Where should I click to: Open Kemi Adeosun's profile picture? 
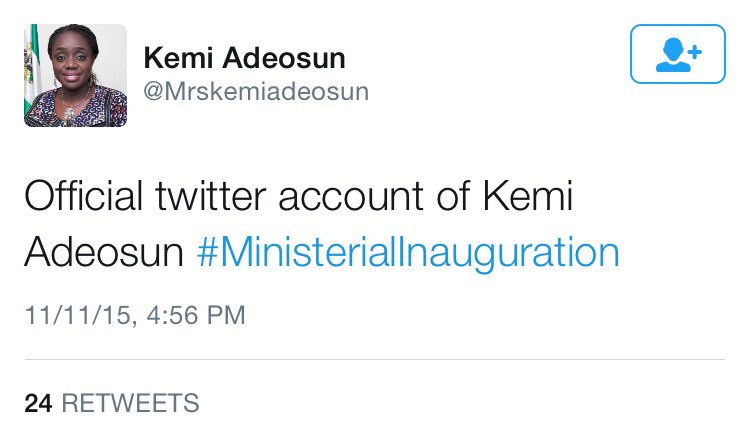point(76,76)
